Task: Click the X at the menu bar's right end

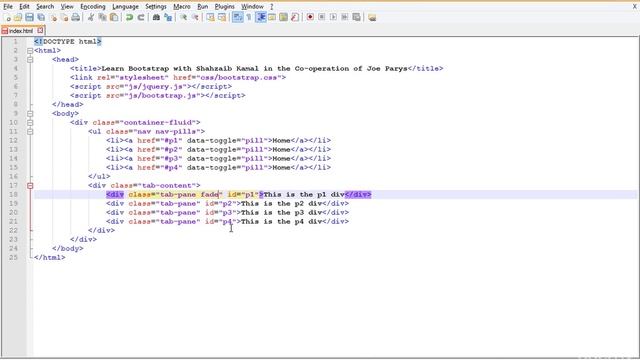Action: 635,7
